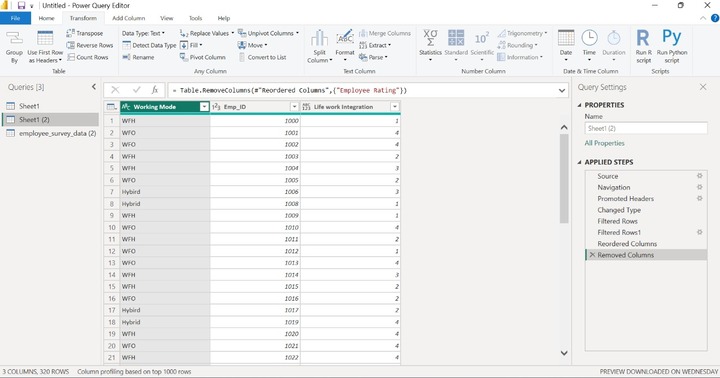Open the Date column tool
Image resolution: width=720 pixels, height=378 pixels.
tap(566, 45)
